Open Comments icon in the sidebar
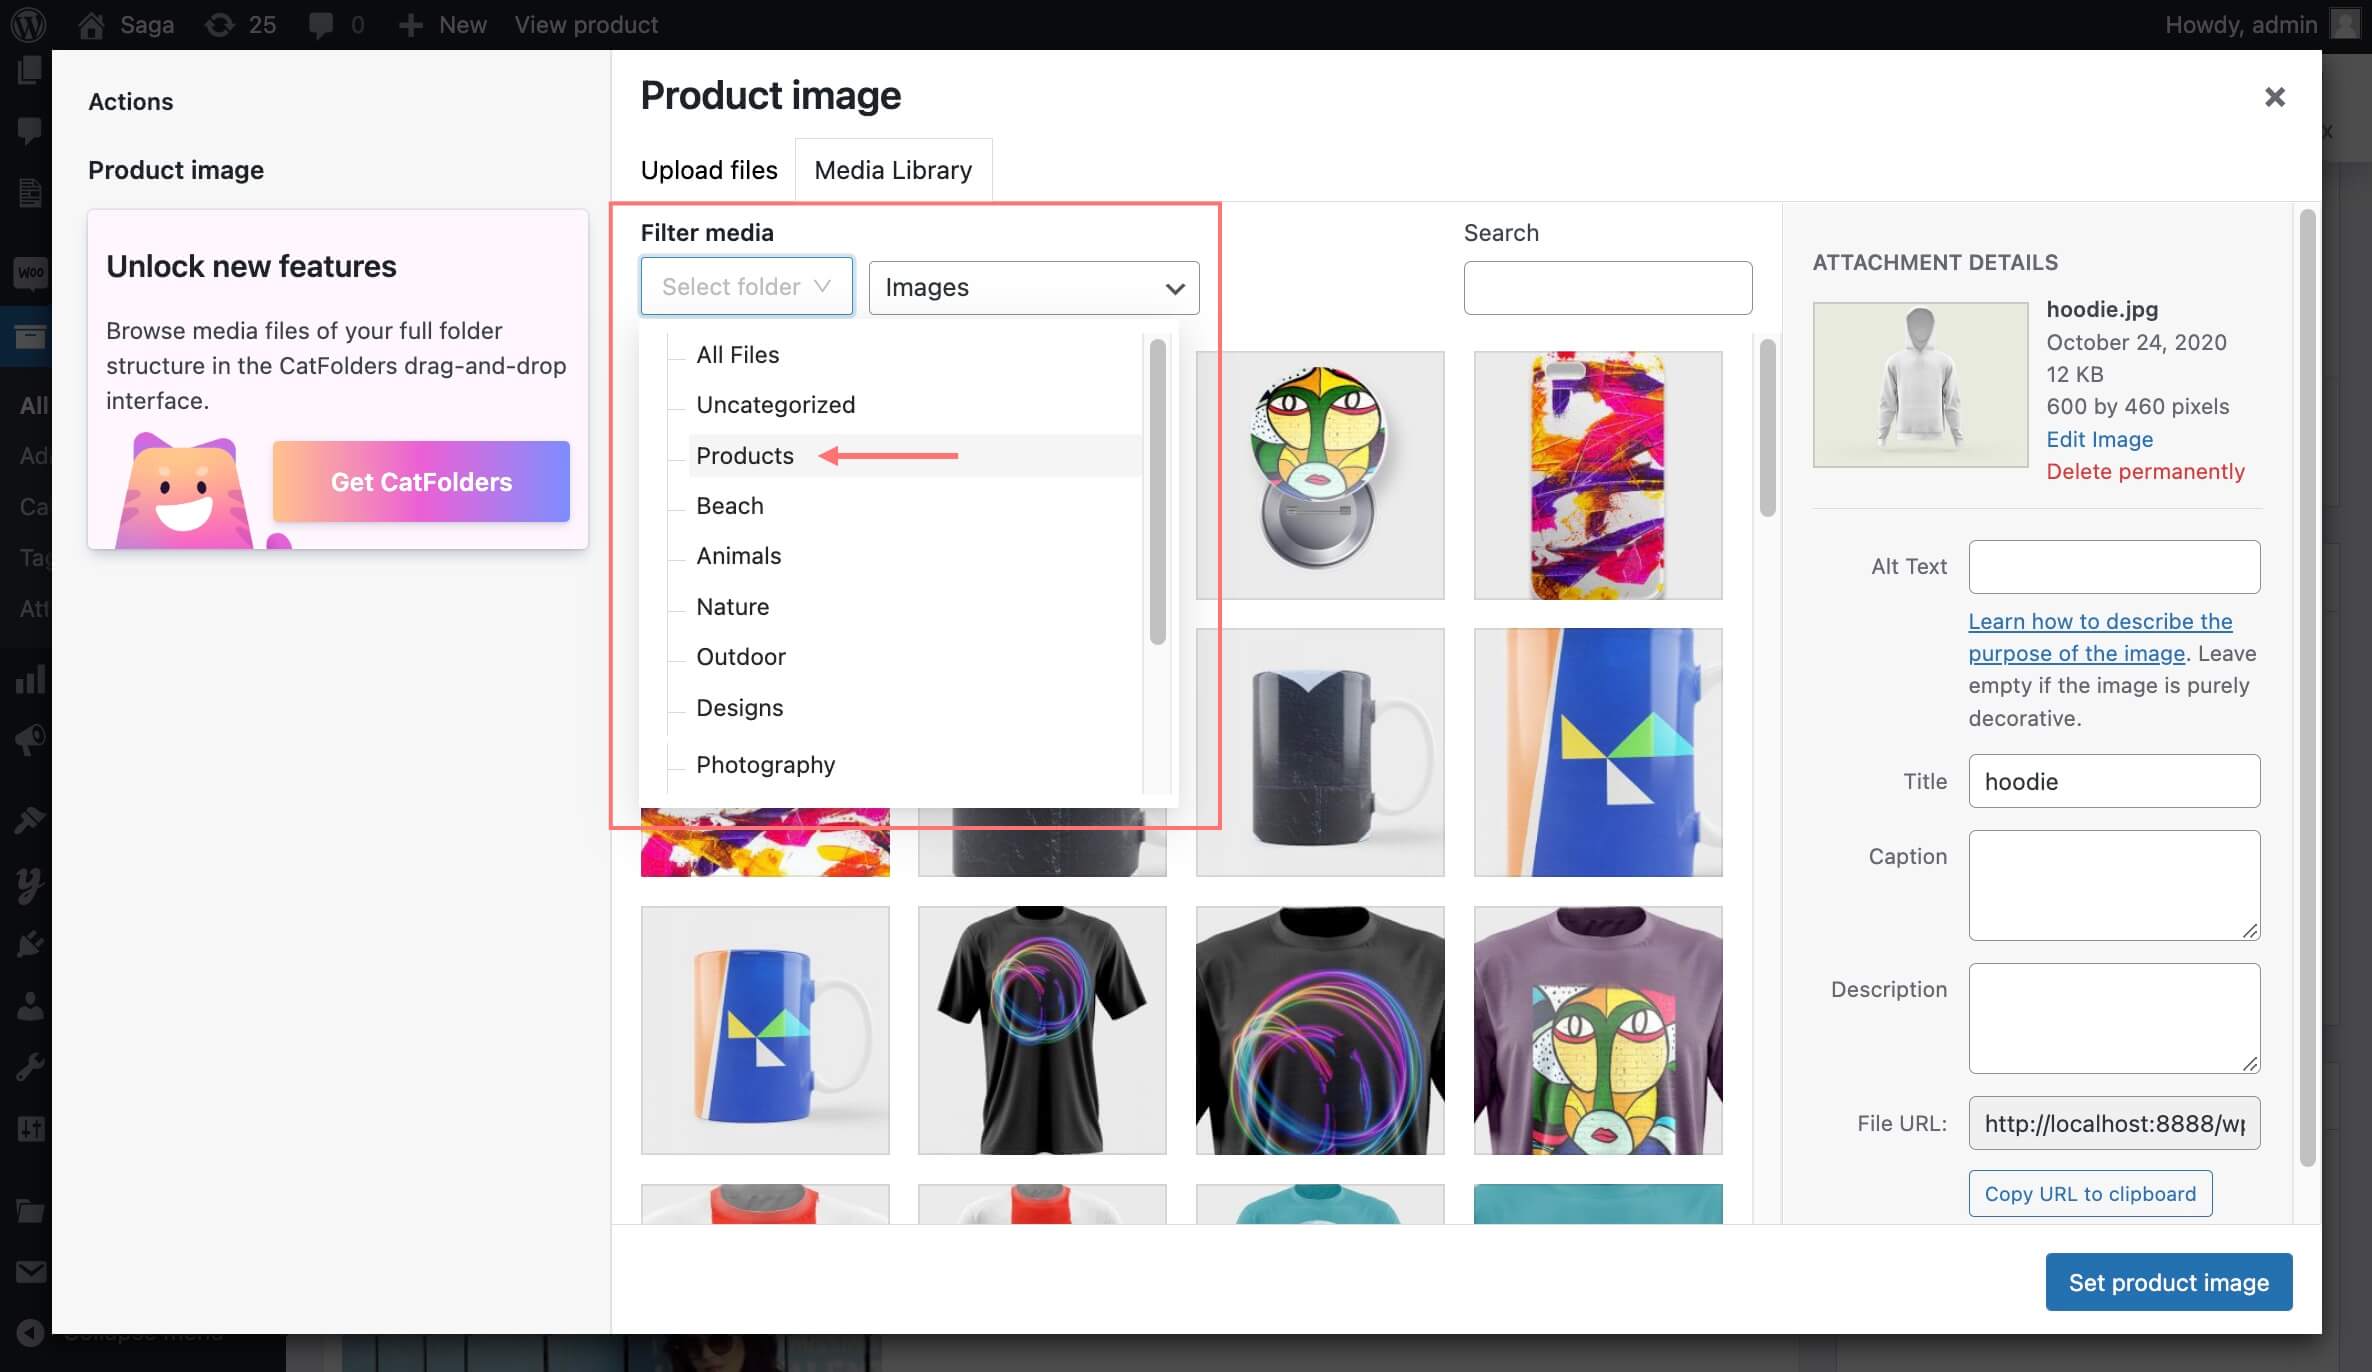 [x=29, y=129]
